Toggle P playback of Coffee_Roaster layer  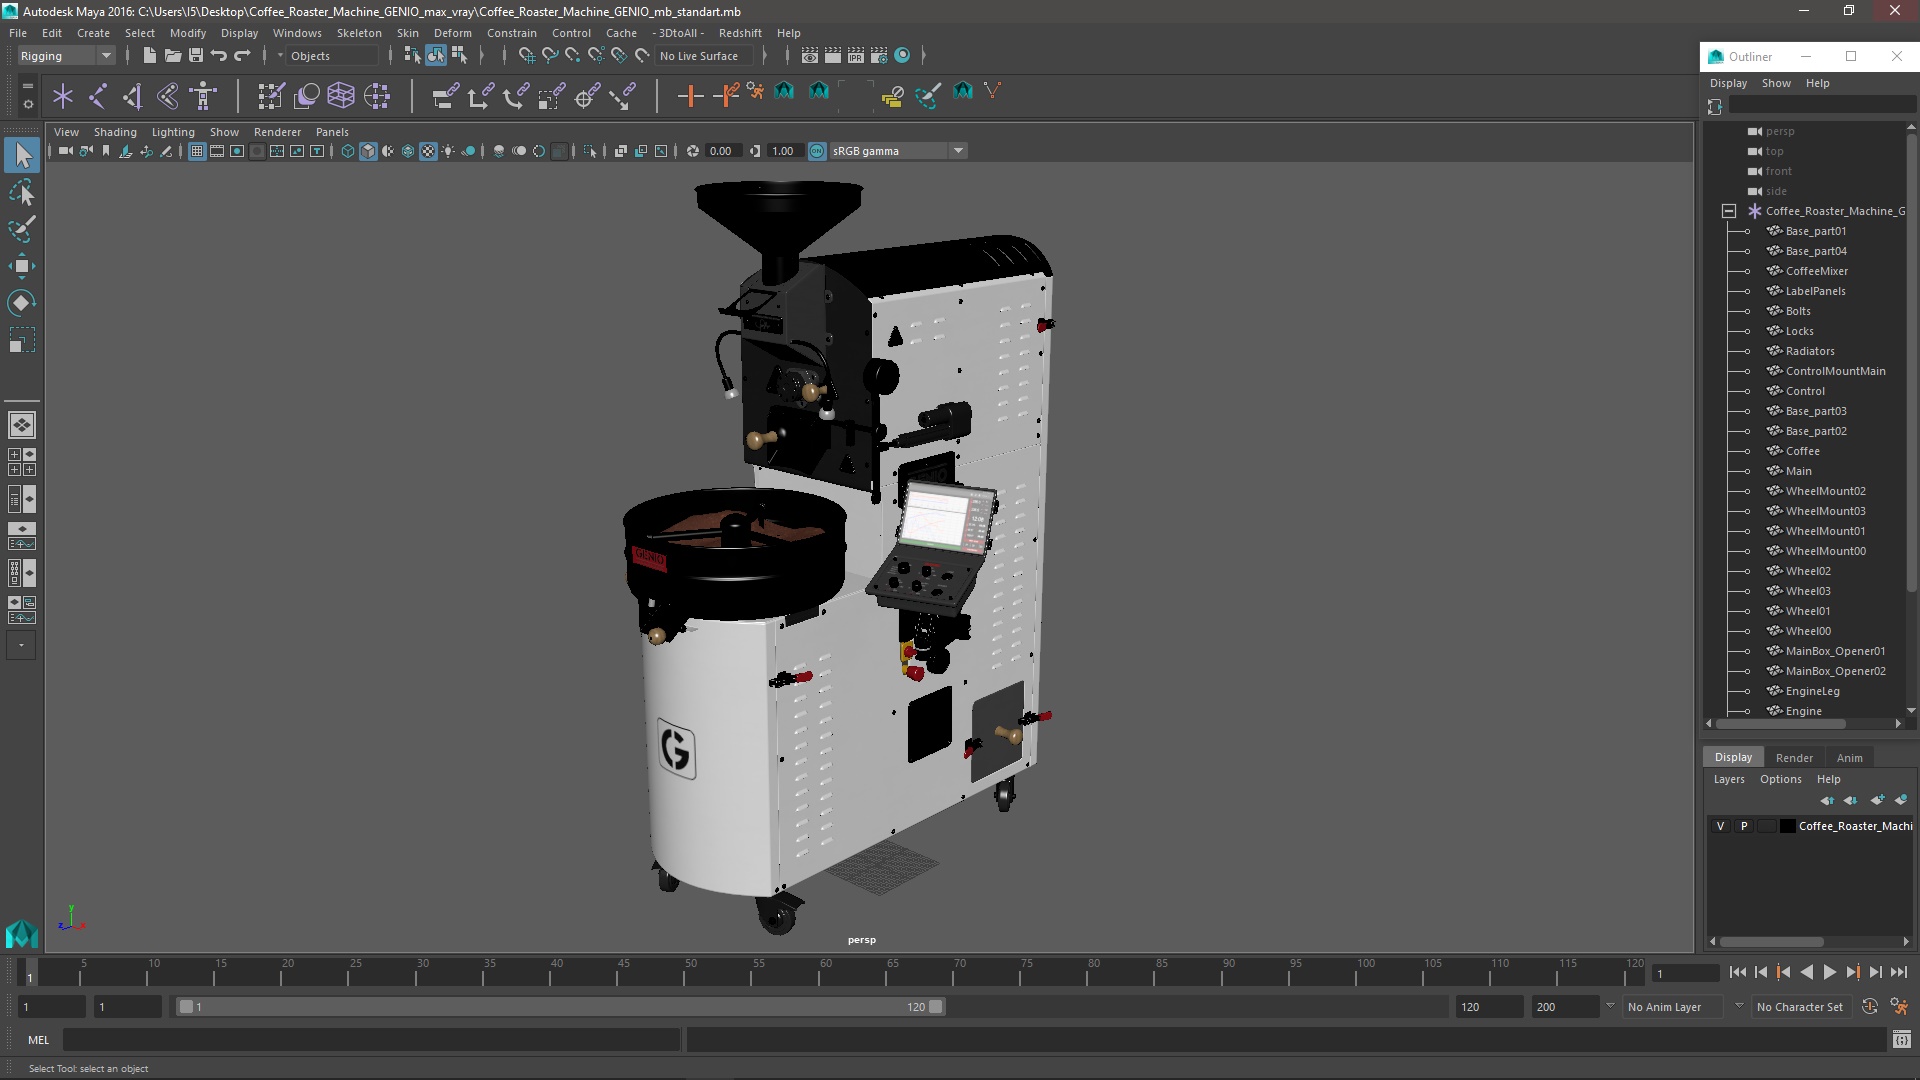click(x=1744, y=826)
